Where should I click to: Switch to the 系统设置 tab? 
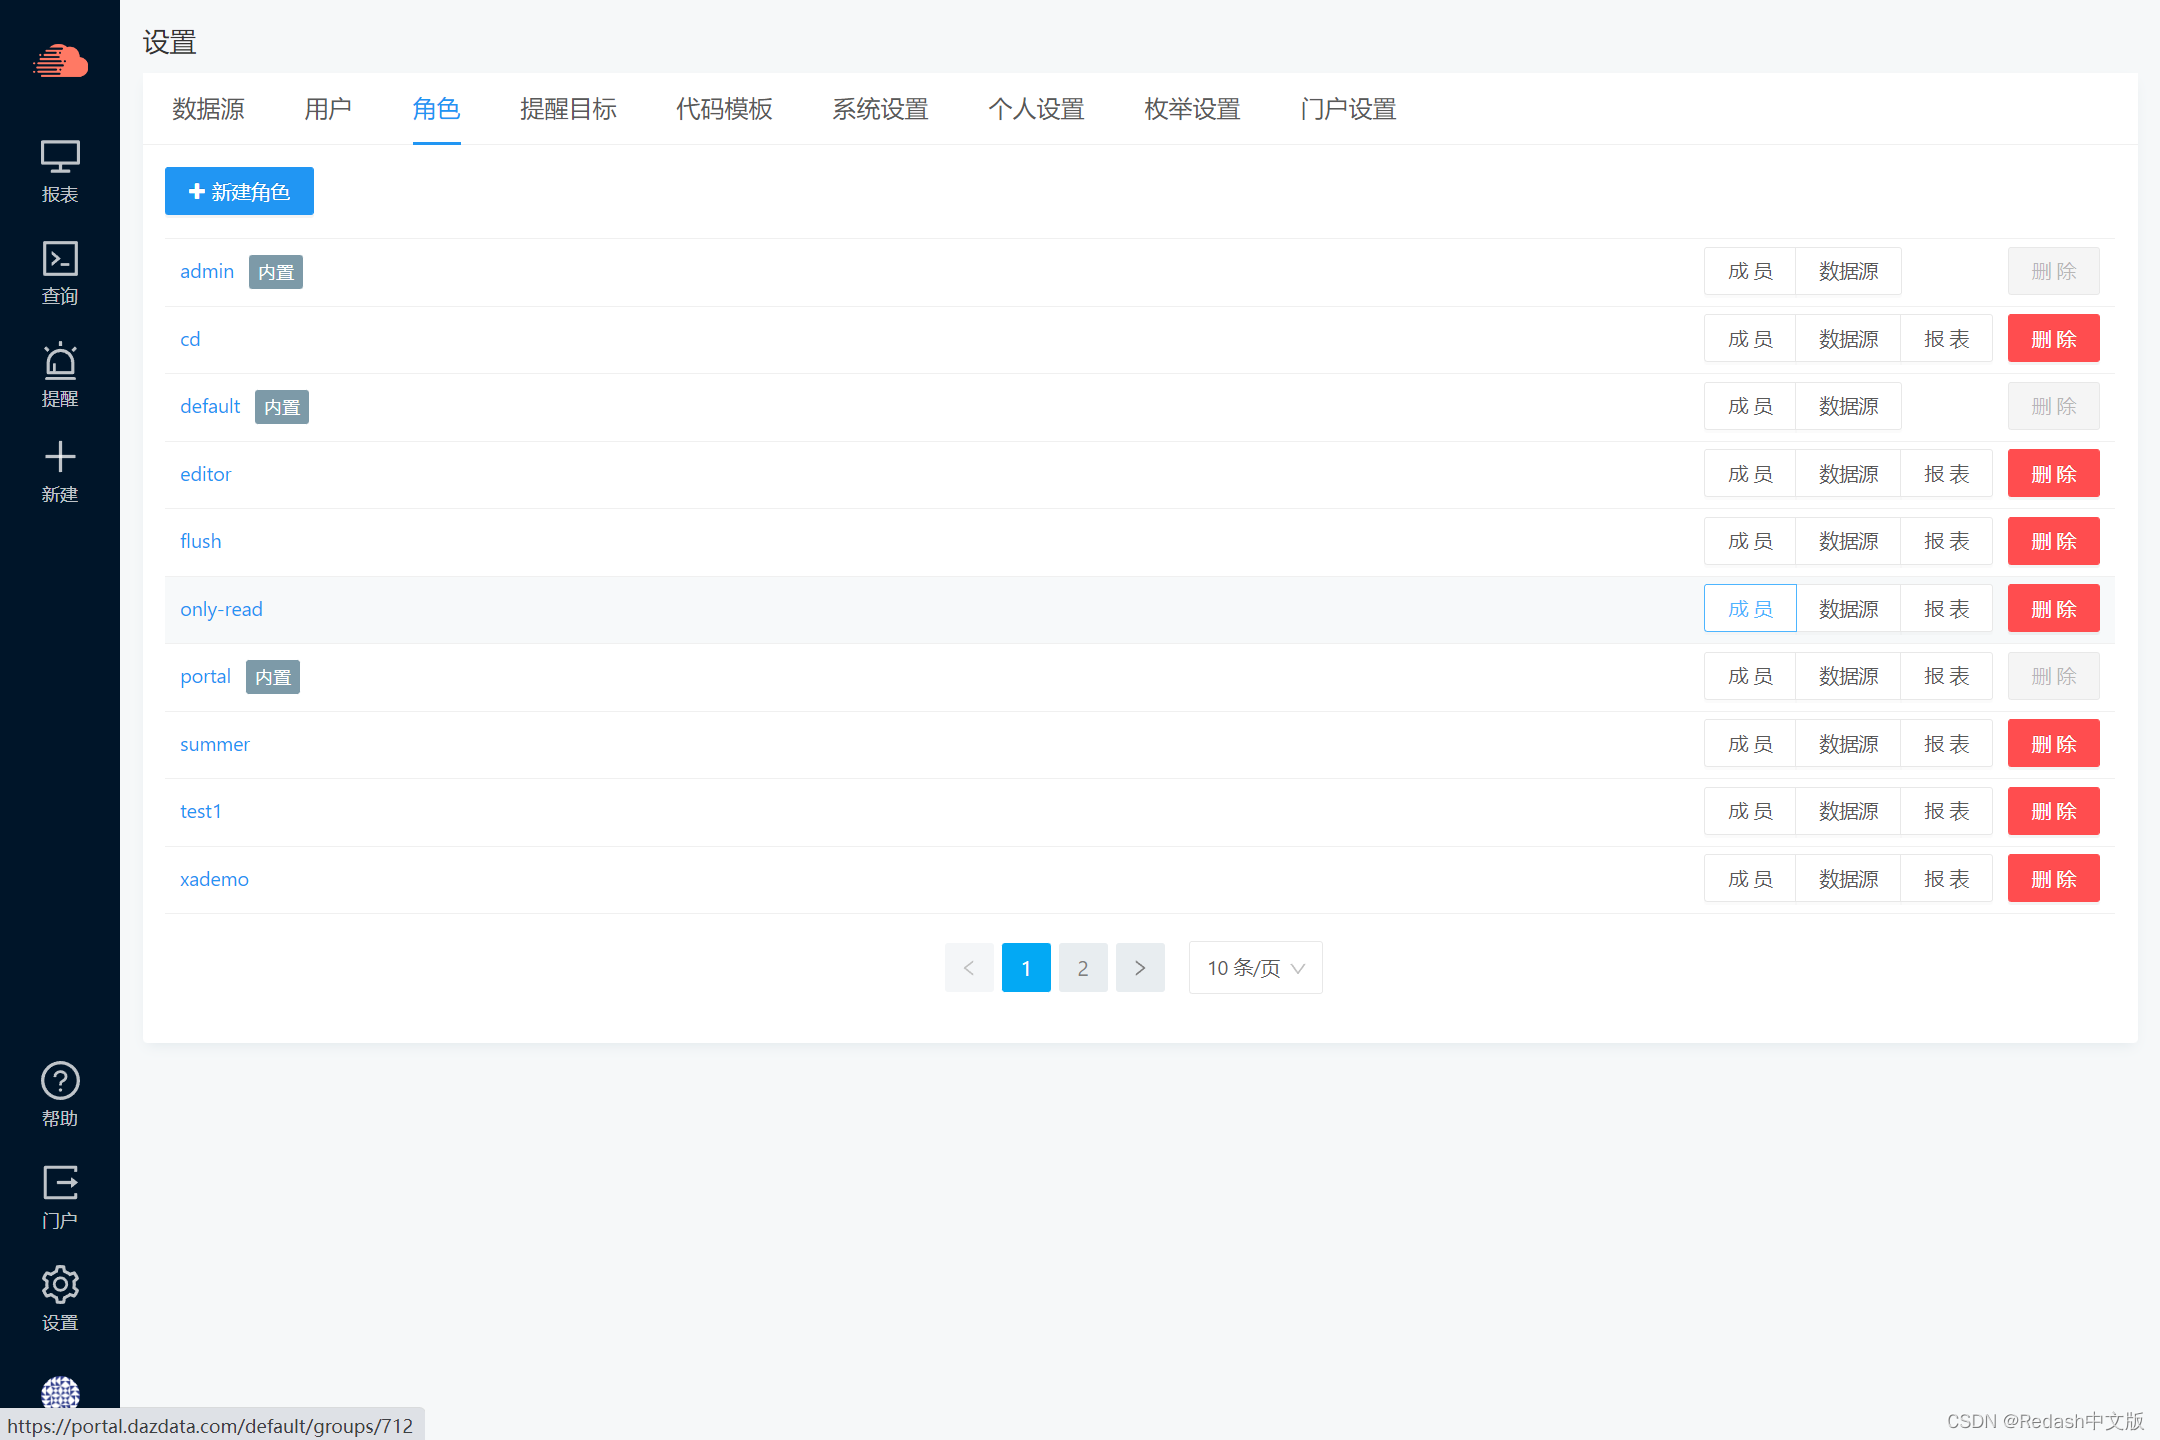click(x=880, y=110)
